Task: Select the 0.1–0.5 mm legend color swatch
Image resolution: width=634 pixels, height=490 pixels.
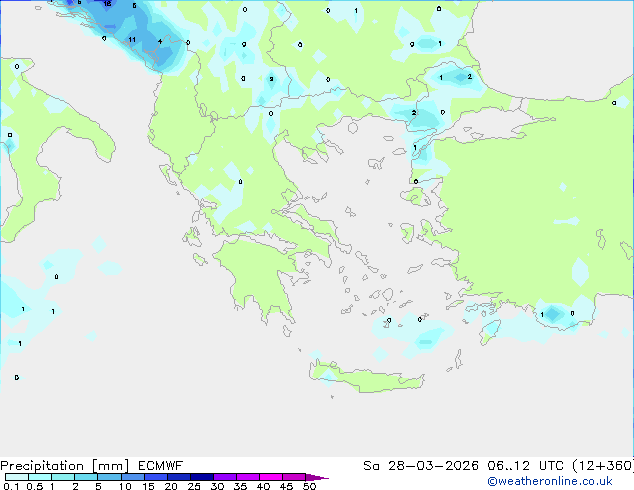Action: (x=17, y=477)
